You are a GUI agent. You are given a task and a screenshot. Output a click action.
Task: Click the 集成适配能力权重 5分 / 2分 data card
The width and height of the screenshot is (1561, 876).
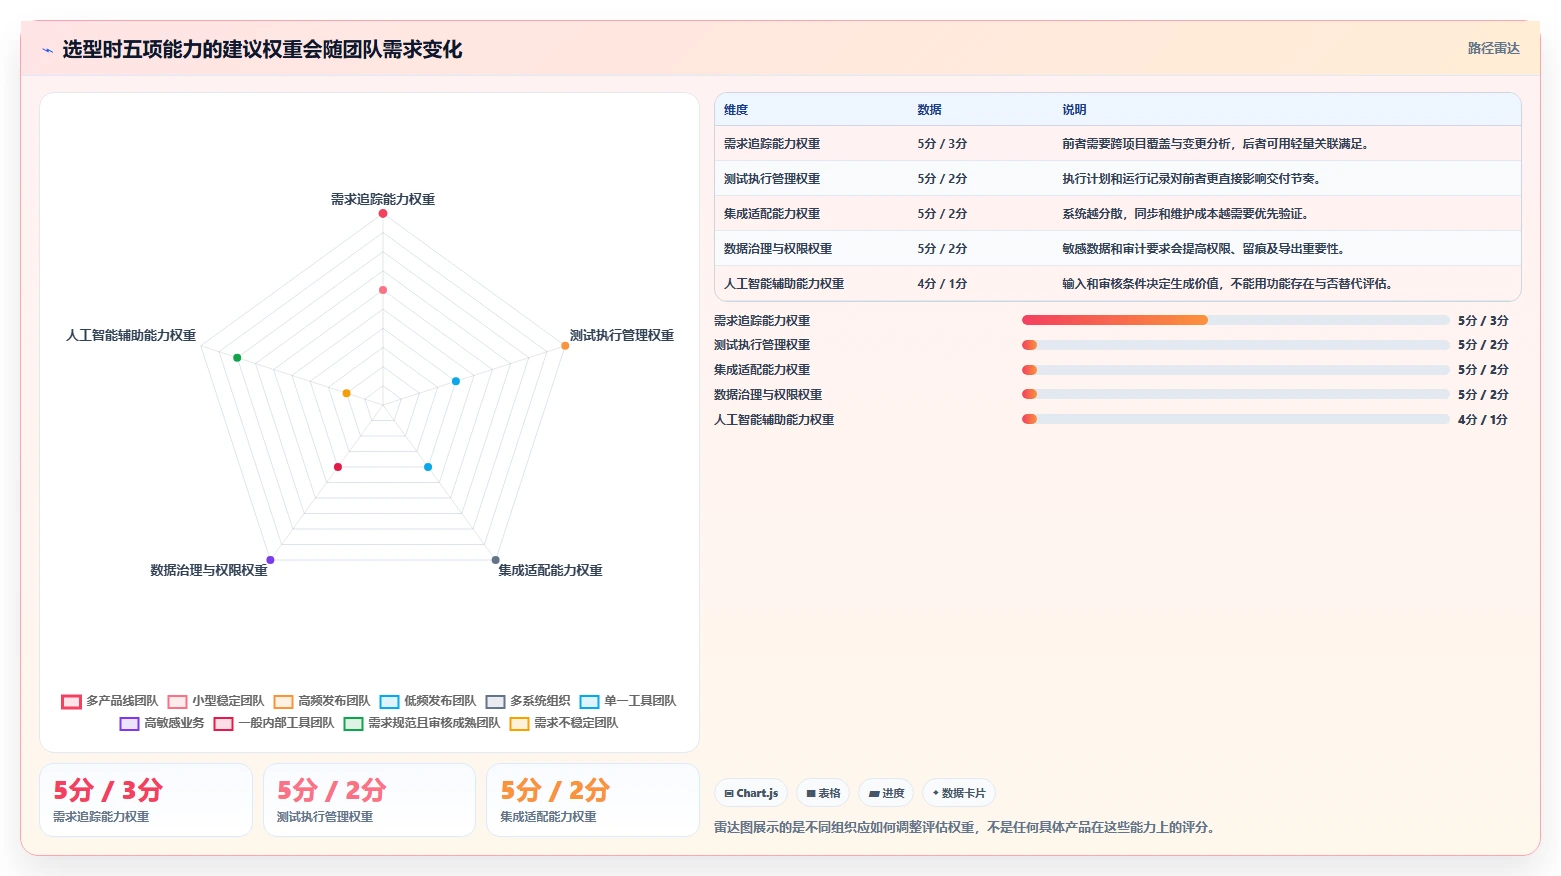coord(592,800)
